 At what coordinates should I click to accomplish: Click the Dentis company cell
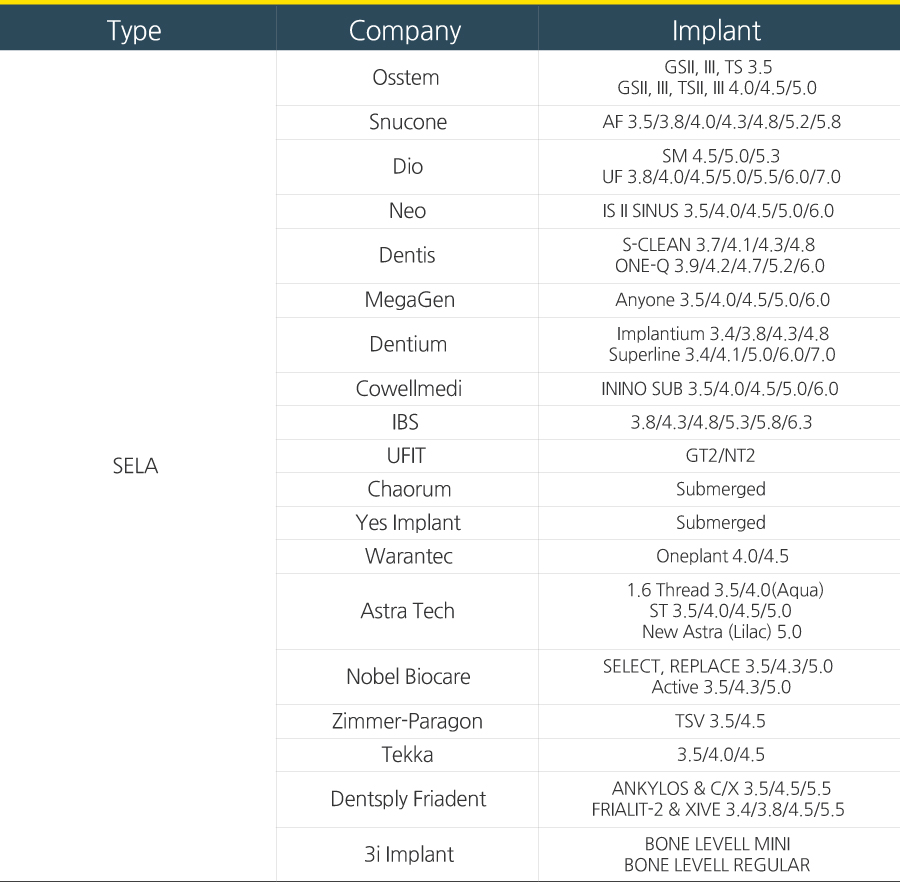coord(407,255)
